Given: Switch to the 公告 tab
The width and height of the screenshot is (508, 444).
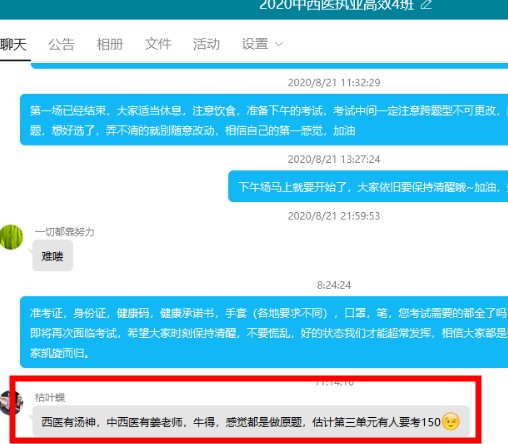Looking at the screenshot, I should coord(61,44).
